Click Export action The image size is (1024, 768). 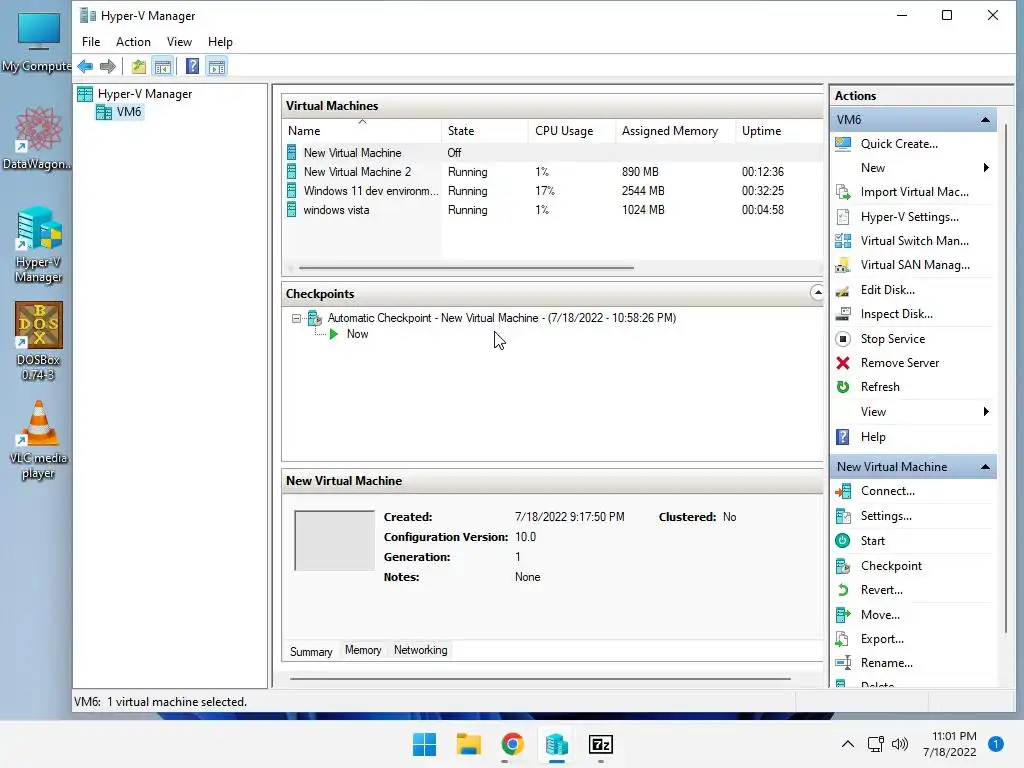tap(882, 639)
